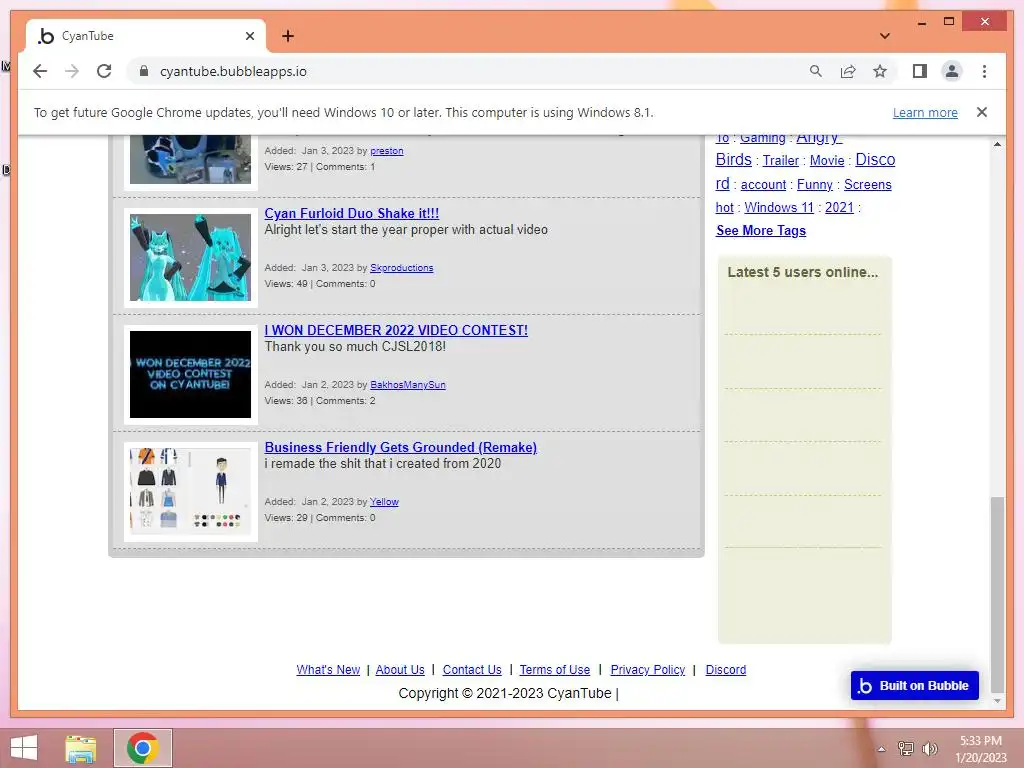Image resolution: width=1024 pixels, height=768 pixels.
Task: Click the Built on Bubble badge
Action: tap(914, 686)
